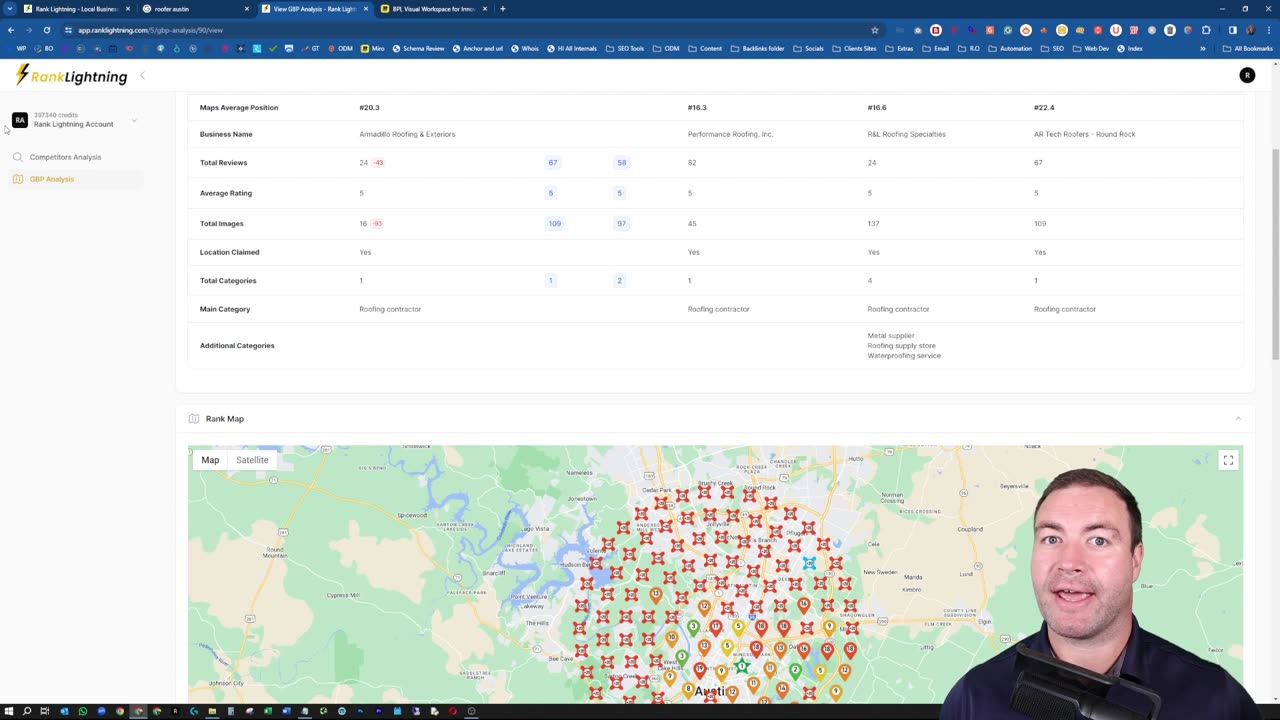Click the blue 109 Total Images badge
This screenshot has width=1280, height=720.
point(554,224)
